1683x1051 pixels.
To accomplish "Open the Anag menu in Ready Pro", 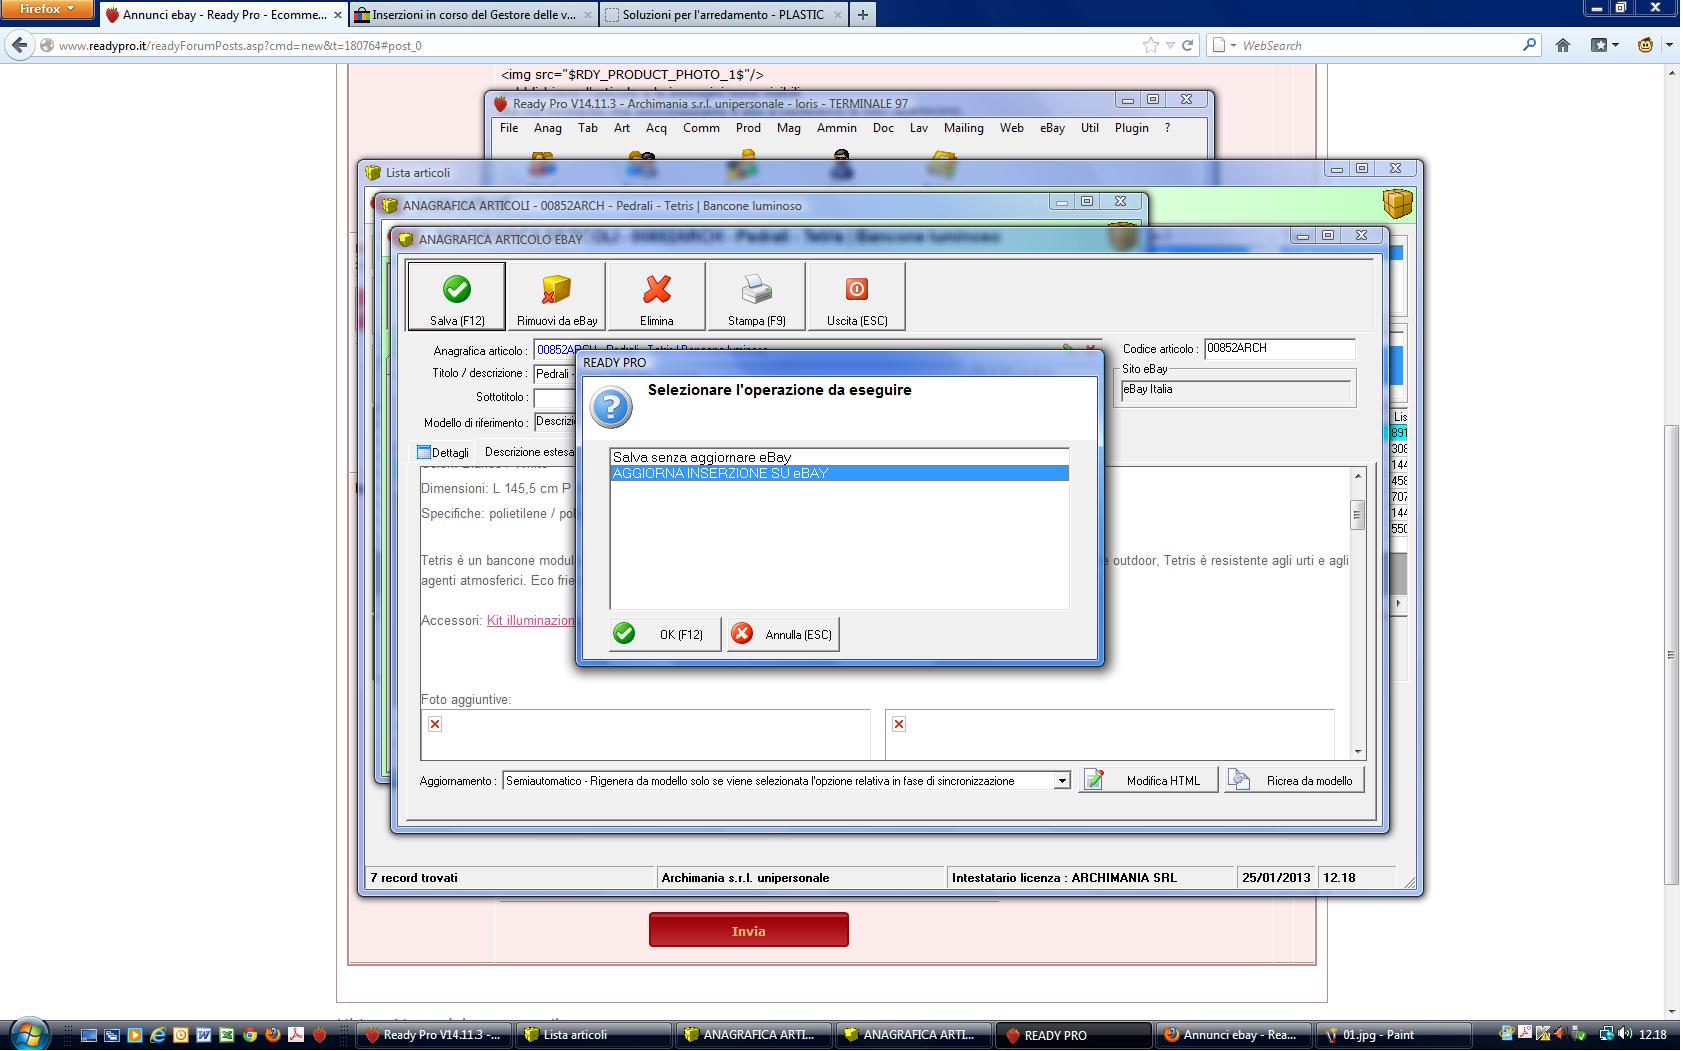I will (x=548, y=128).
